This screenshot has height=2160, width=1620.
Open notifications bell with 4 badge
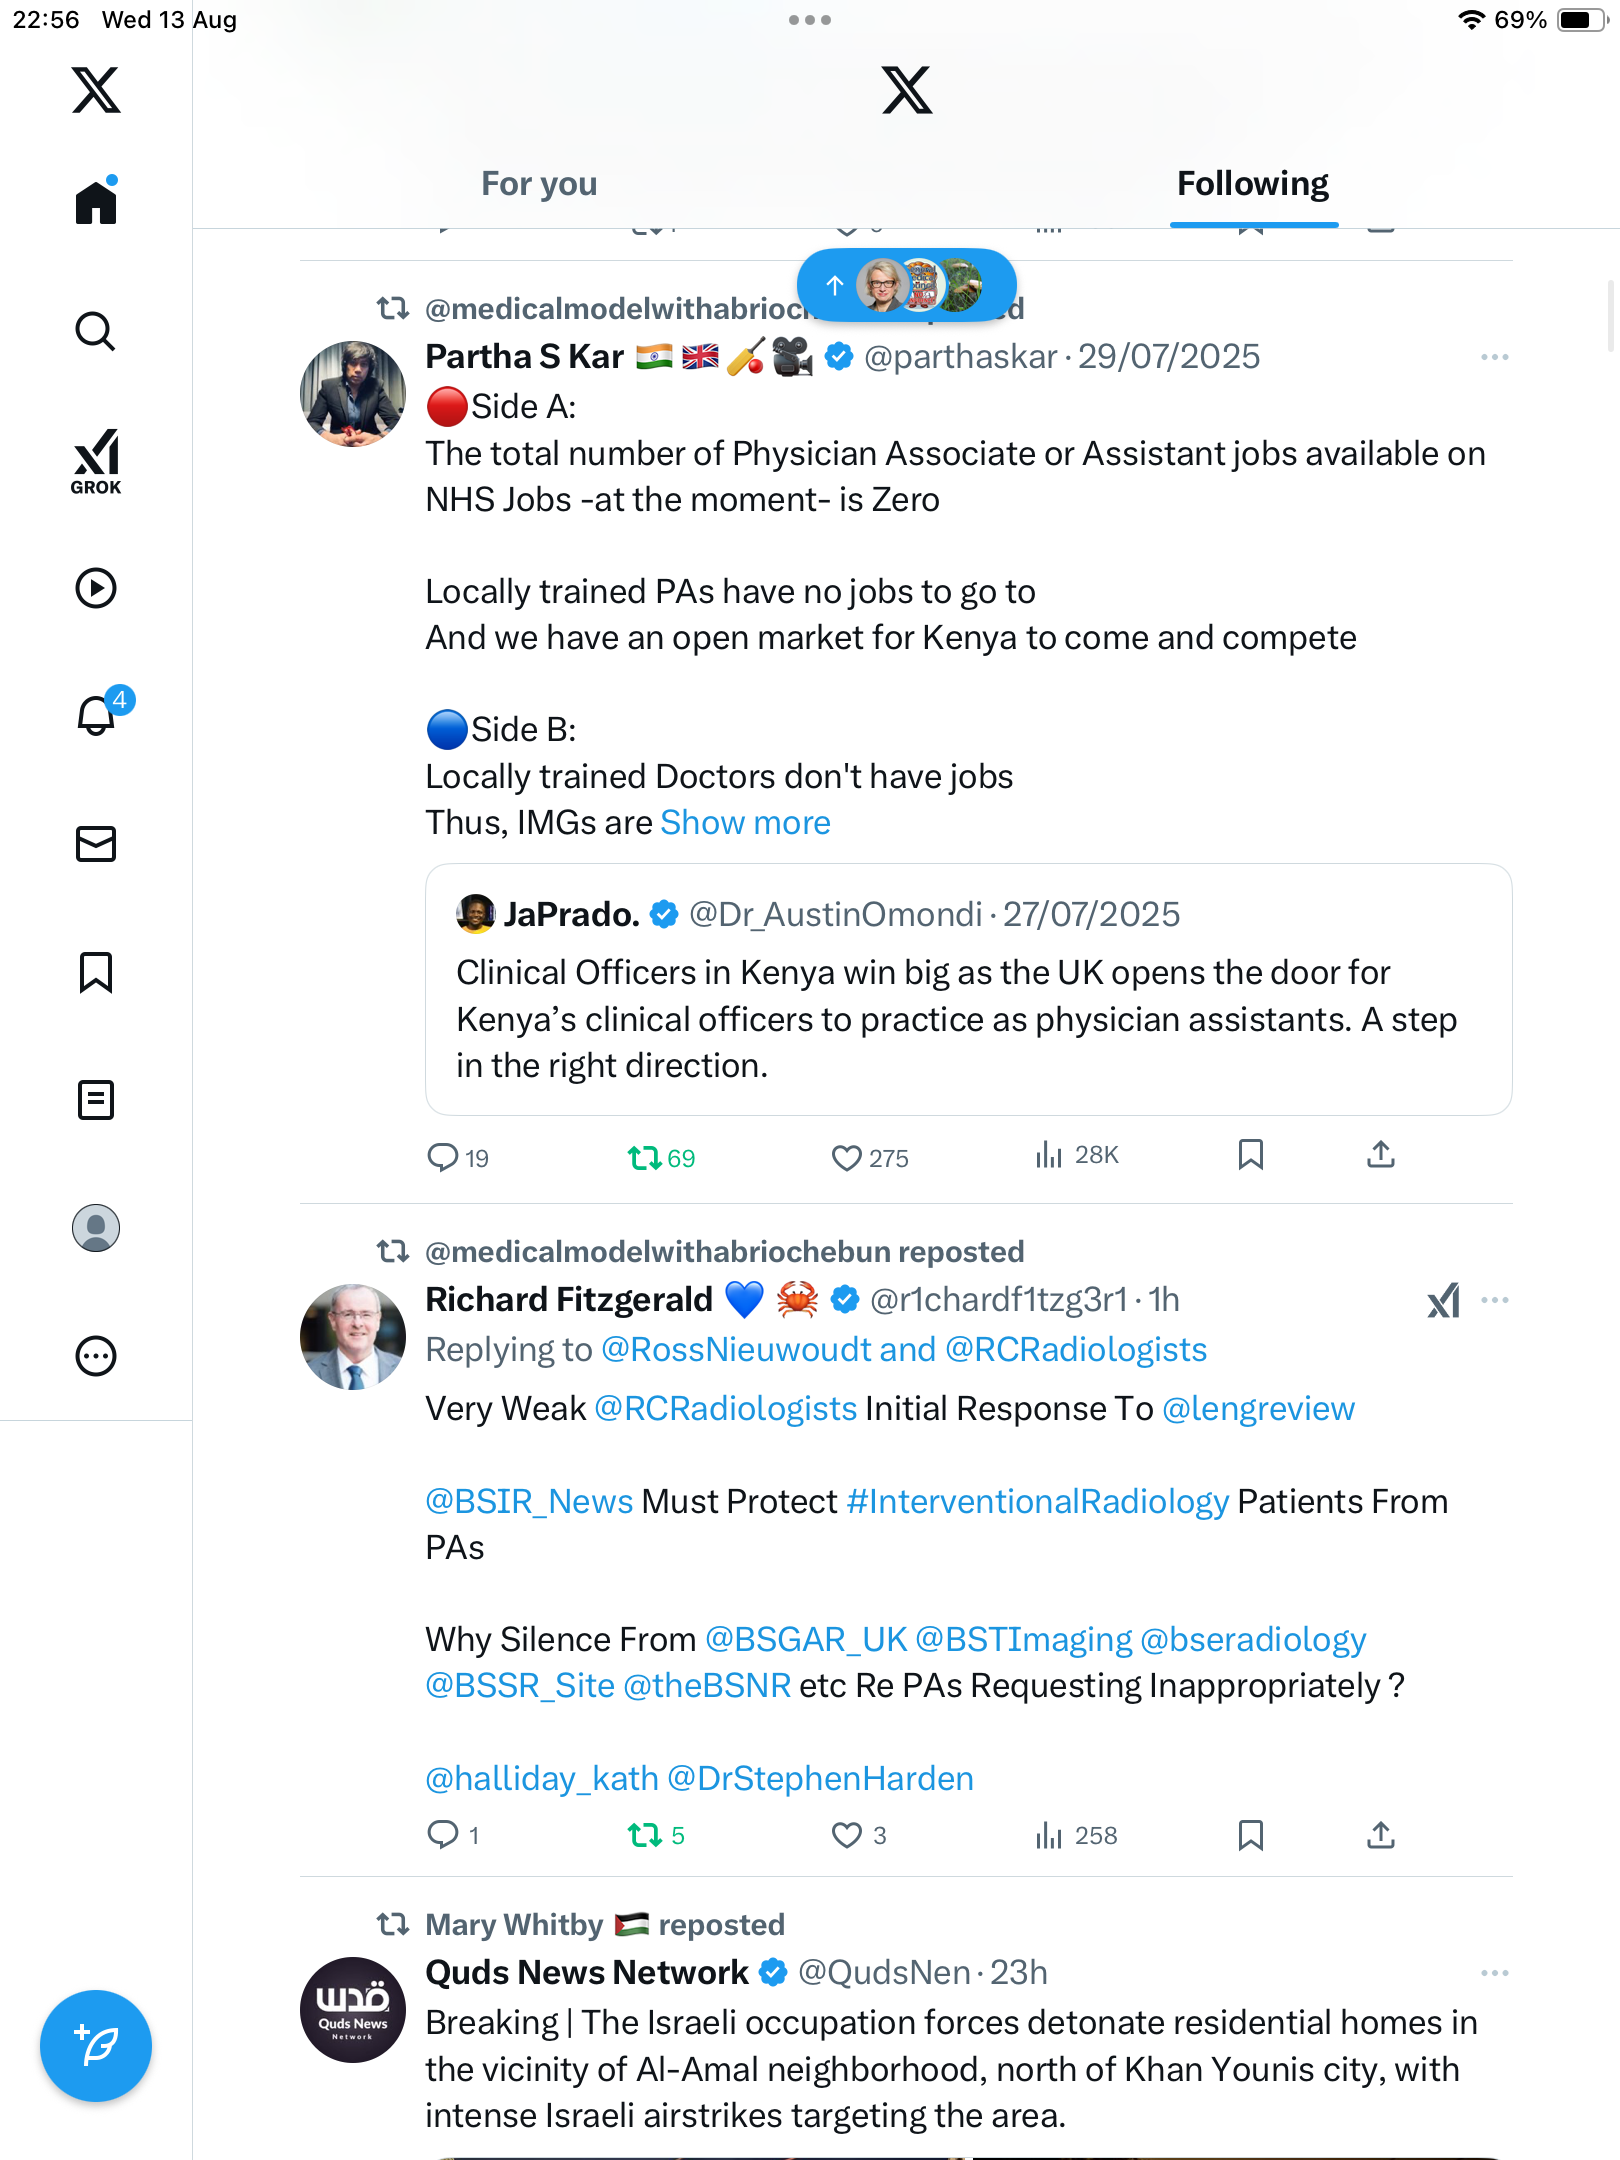tap(98, 715)
